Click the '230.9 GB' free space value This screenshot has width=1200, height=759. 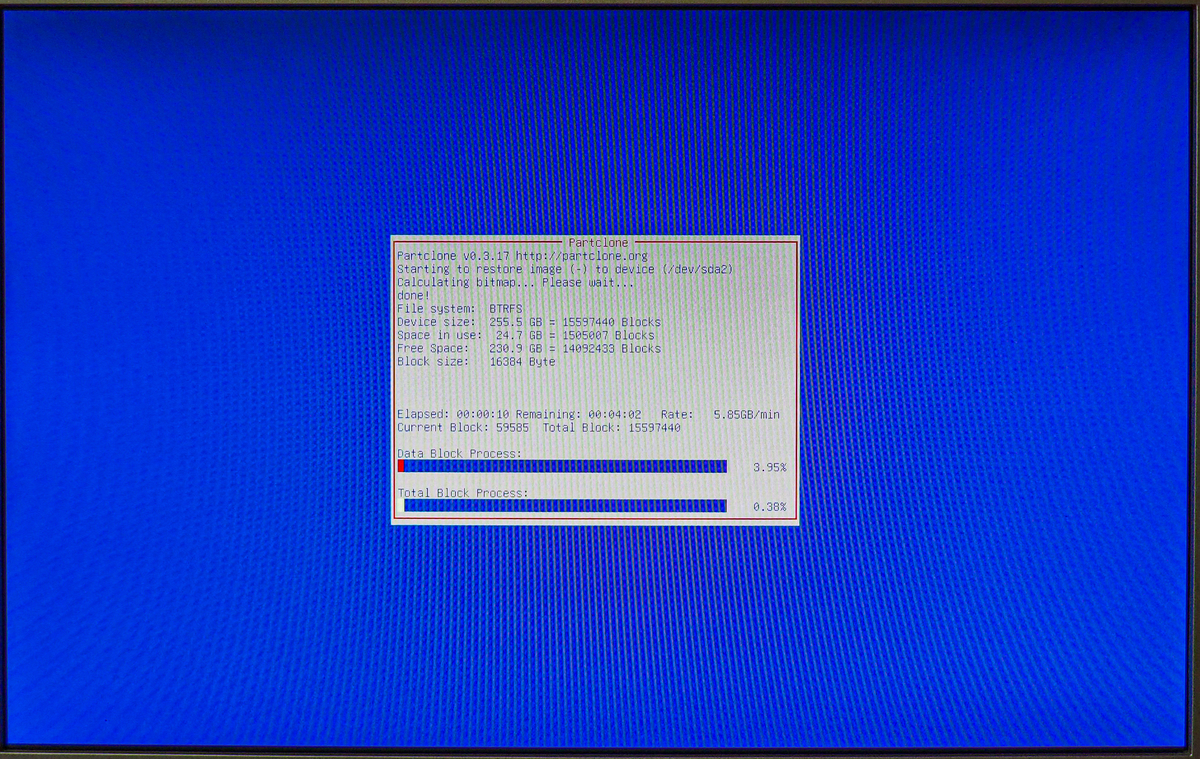pos(516,348)
